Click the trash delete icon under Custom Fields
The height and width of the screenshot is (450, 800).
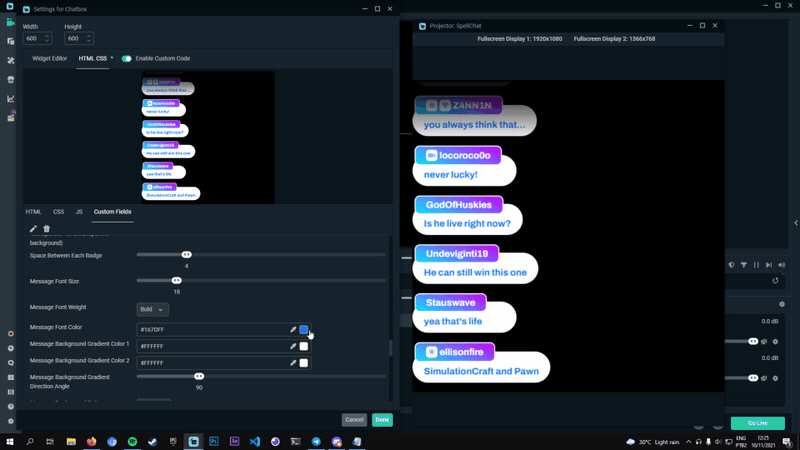(x=46, y=229)
